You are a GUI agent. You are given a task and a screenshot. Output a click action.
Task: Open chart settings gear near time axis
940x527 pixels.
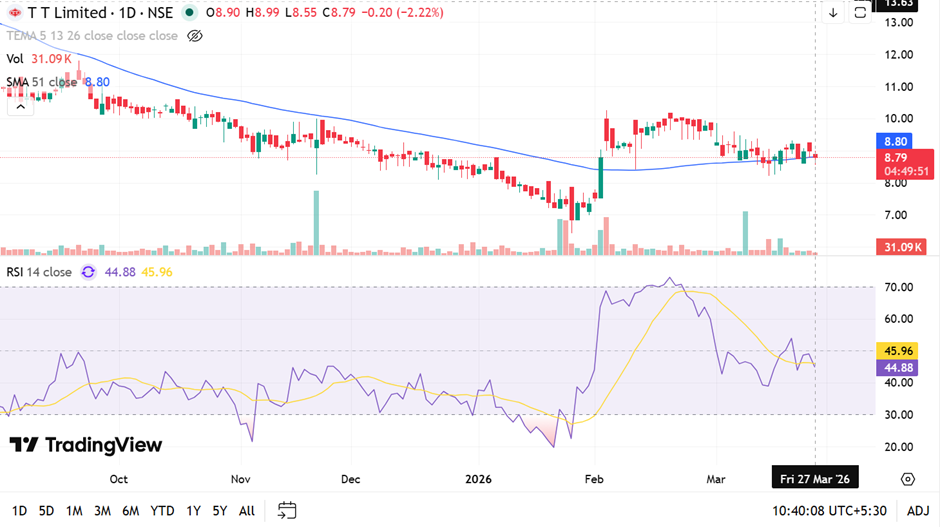pyautogui.click(x=907, y=479)
